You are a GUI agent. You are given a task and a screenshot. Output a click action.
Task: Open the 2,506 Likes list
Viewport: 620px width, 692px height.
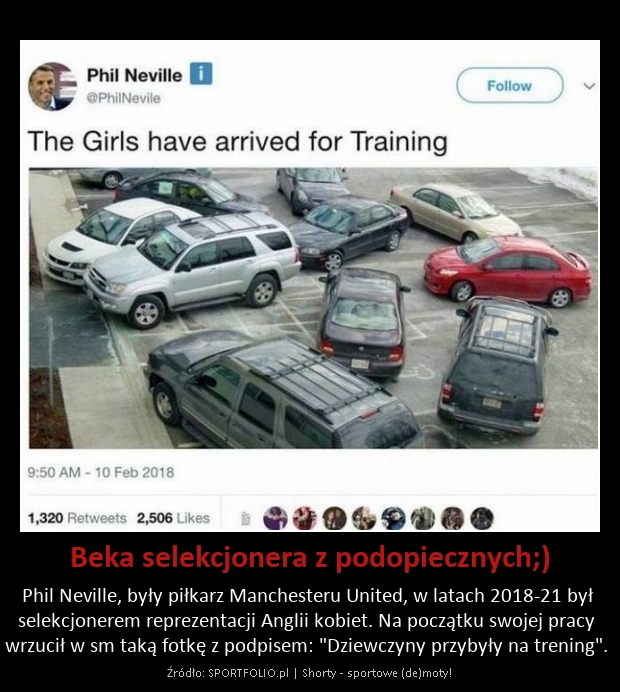(173, 518)
